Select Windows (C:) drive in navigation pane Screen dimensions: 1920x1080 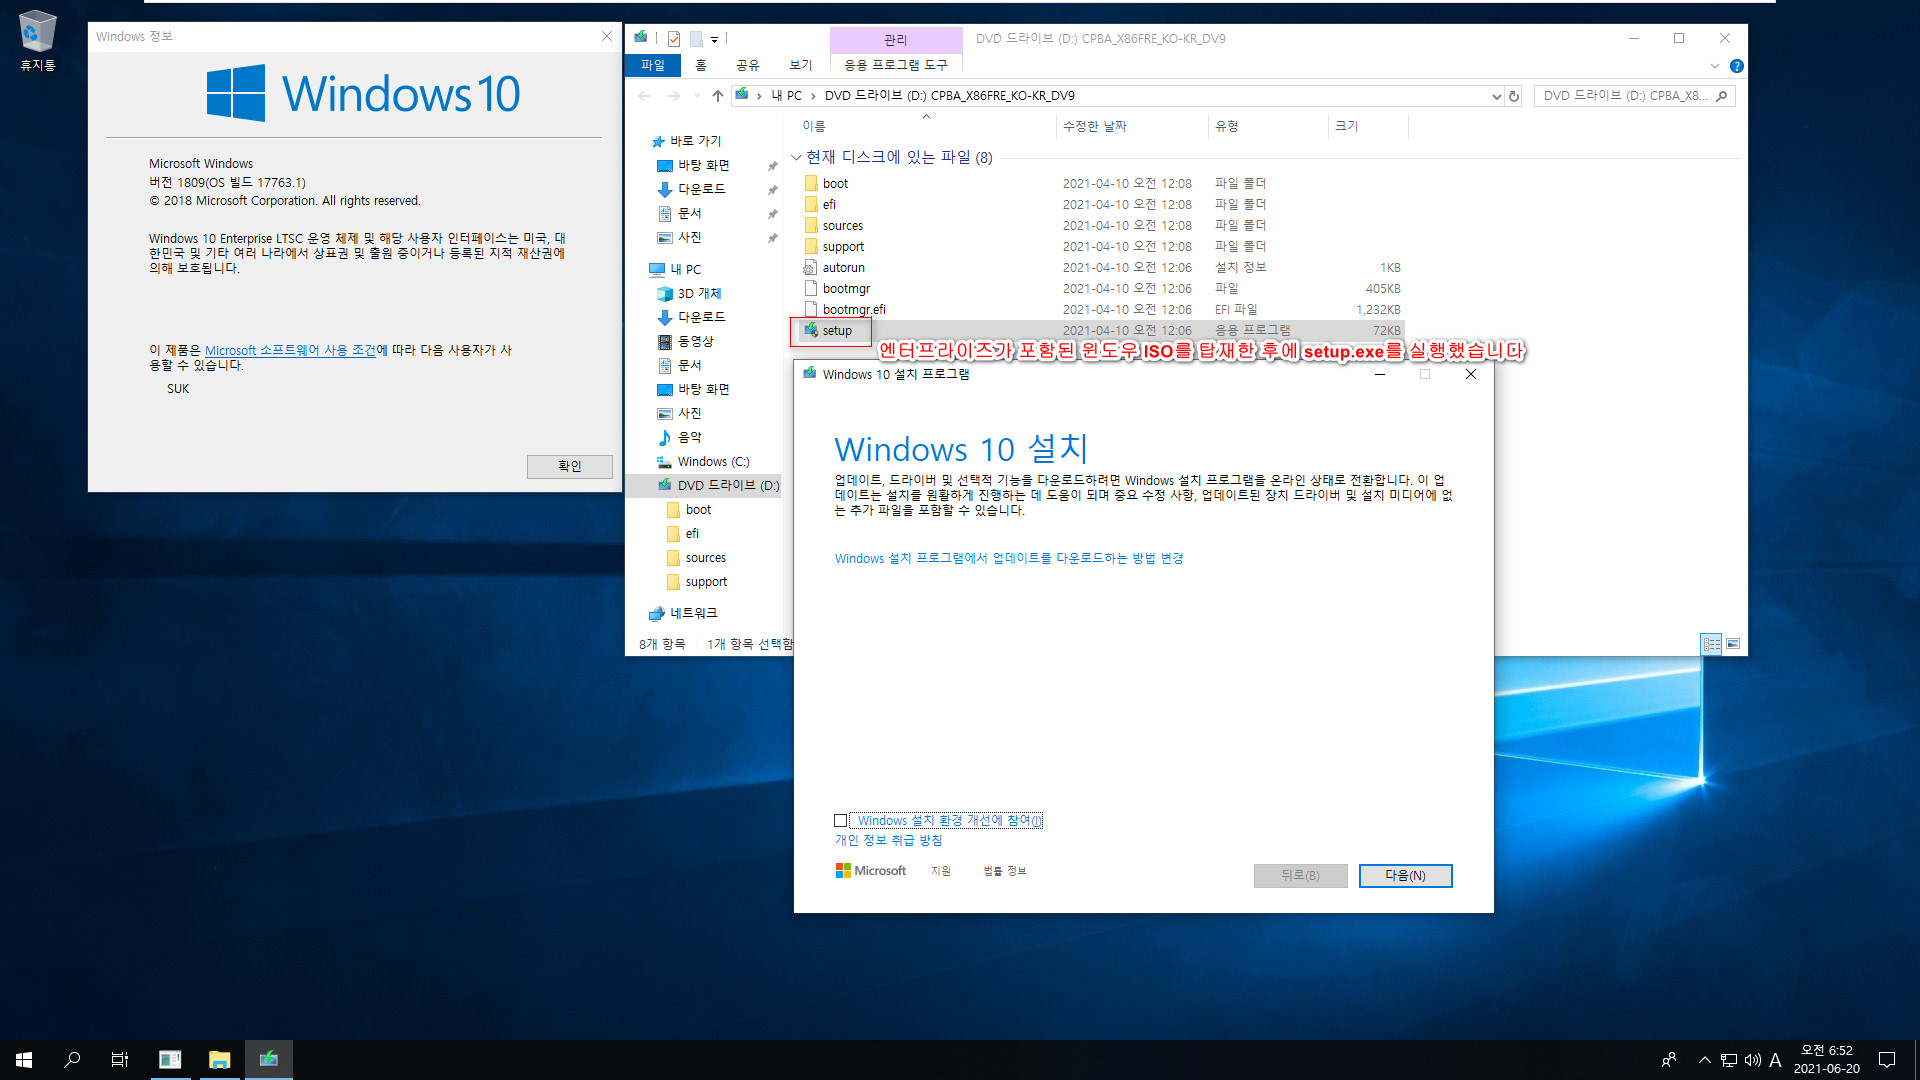click(713, 462)
